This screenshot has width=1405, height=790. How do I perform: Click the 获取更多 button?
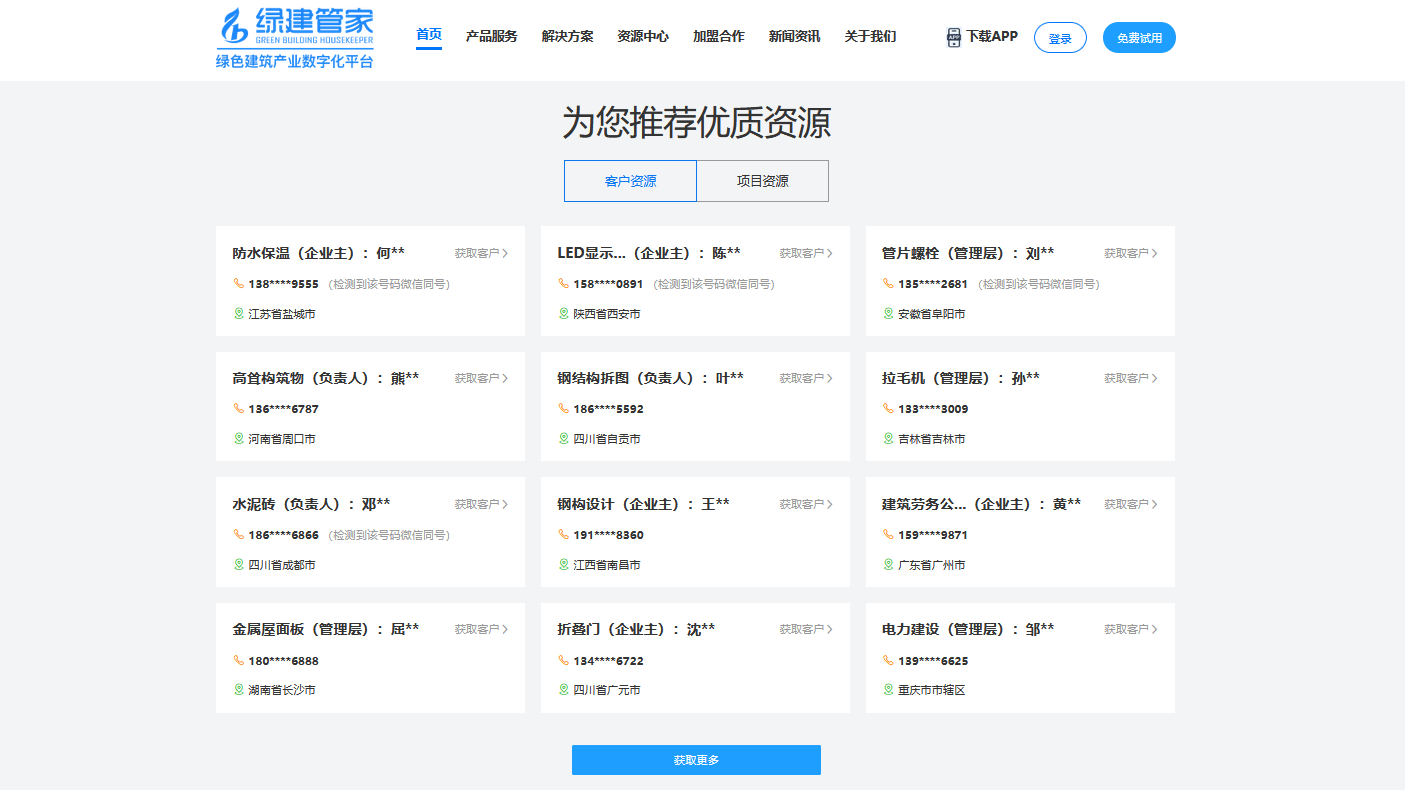[x=696, y=760]
